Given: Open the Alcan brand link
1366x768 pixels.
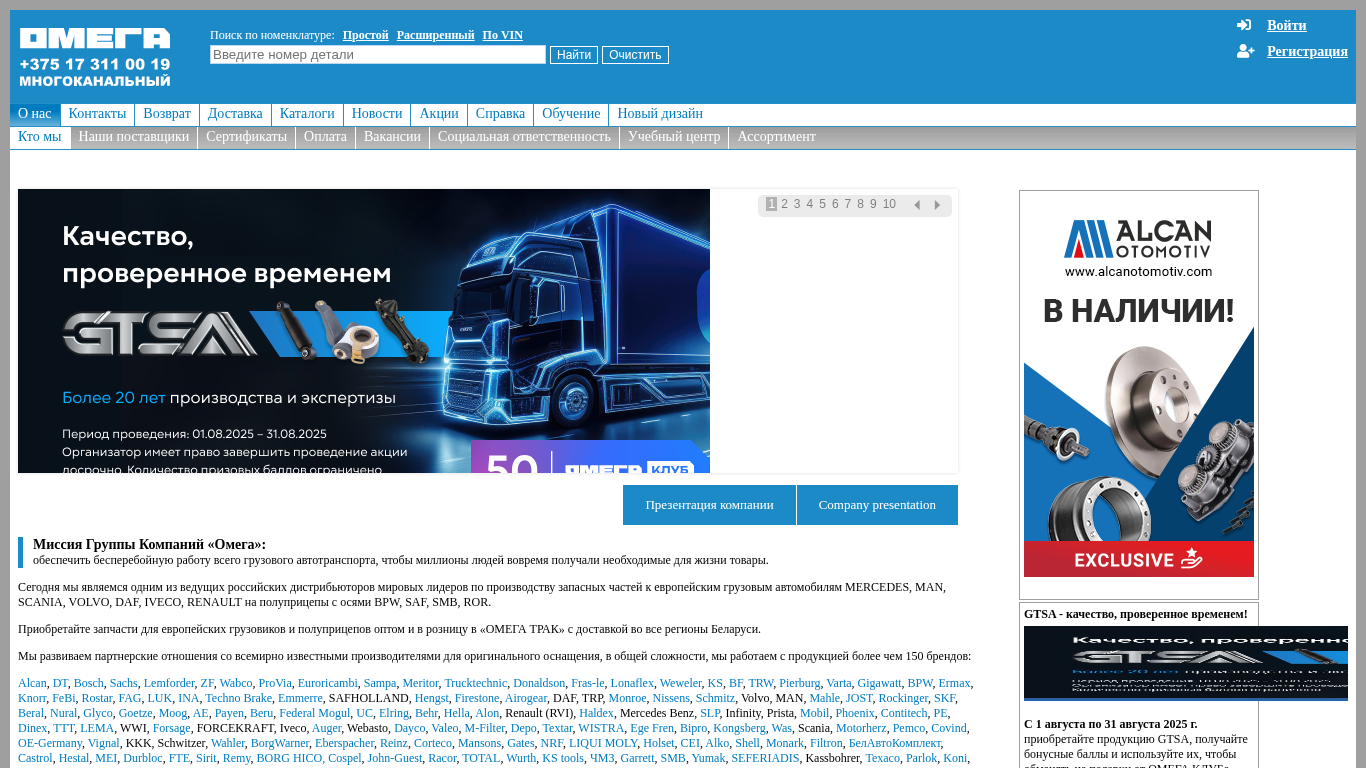Looking at the screenshot, I should point(32,683).
